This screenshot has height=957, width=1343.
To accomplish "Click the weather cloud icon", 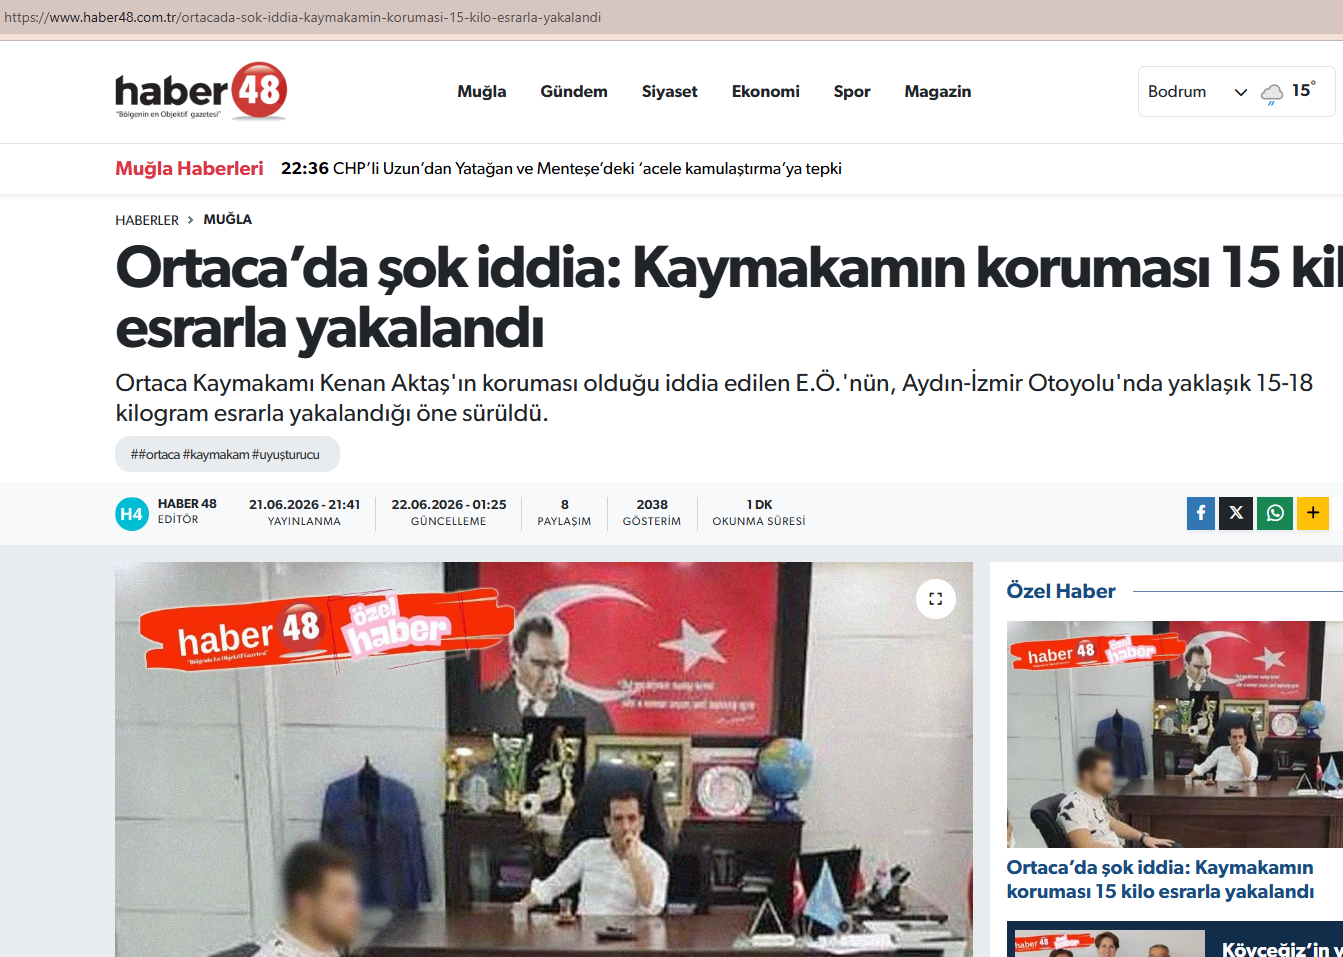I will coord(1272,93).
